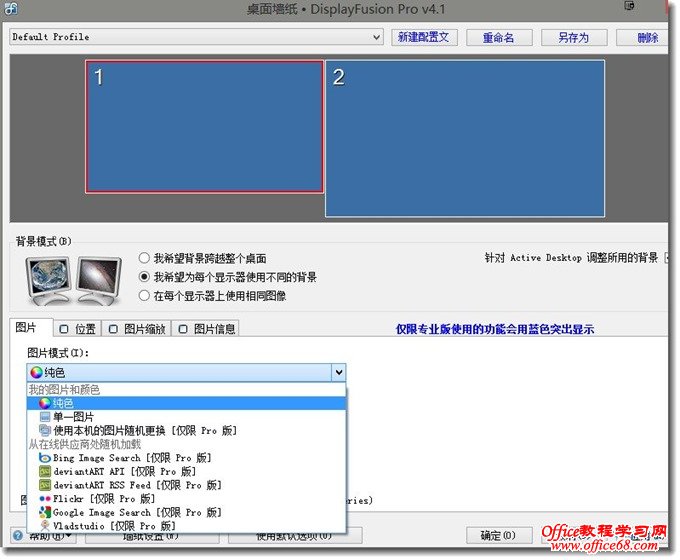Image resolution: width=680 pixels, height=560 pixels.
Task: Click the deviantART API icon
Action: click(x=45, y=471)
